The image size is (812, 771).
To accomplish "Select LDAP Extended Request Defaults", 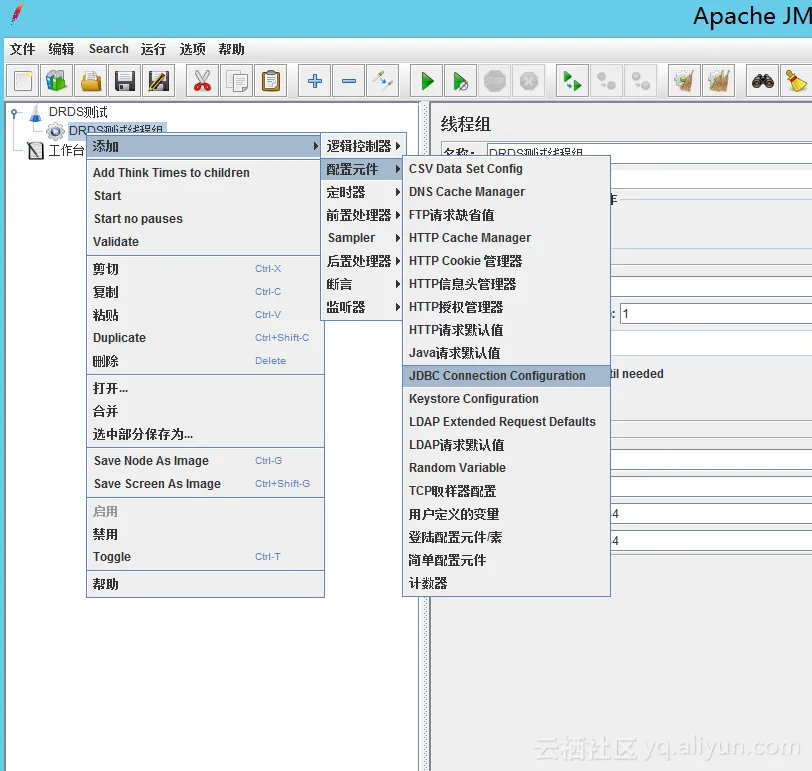I will [x=506, y=421].
